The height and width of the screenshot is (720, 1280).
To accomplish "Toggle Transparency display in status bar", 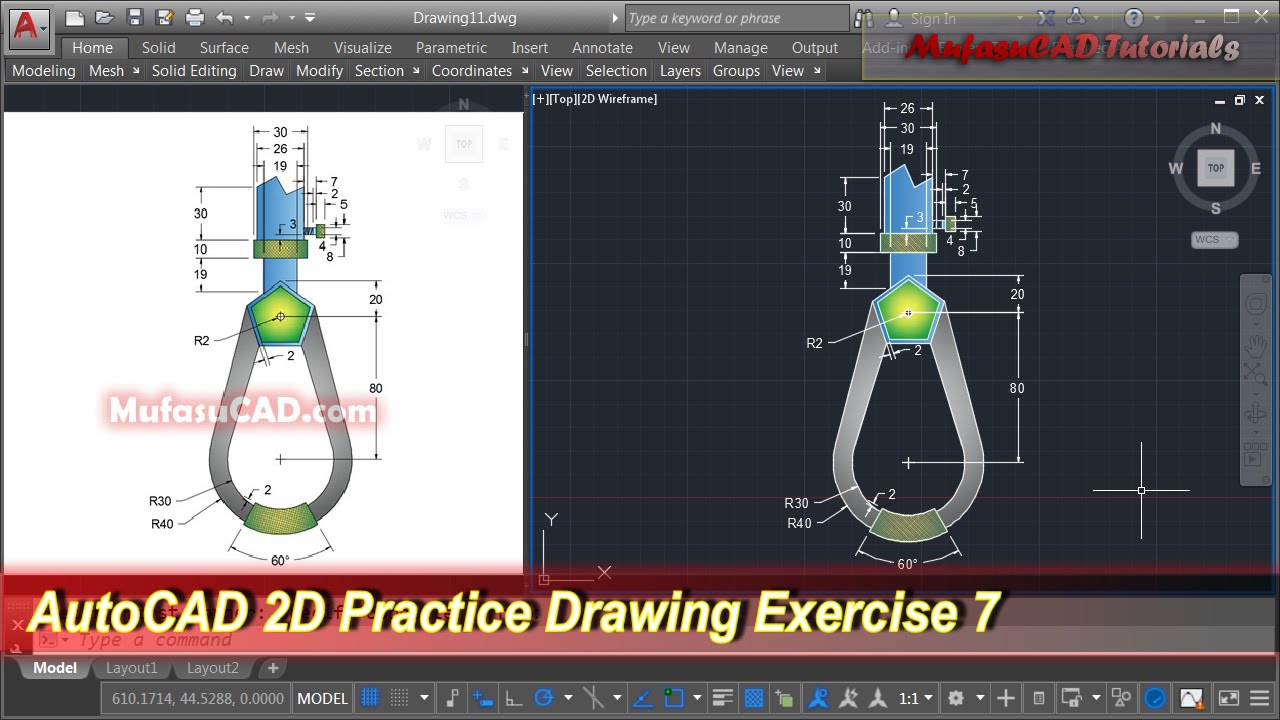I will [x=755, y=698].
